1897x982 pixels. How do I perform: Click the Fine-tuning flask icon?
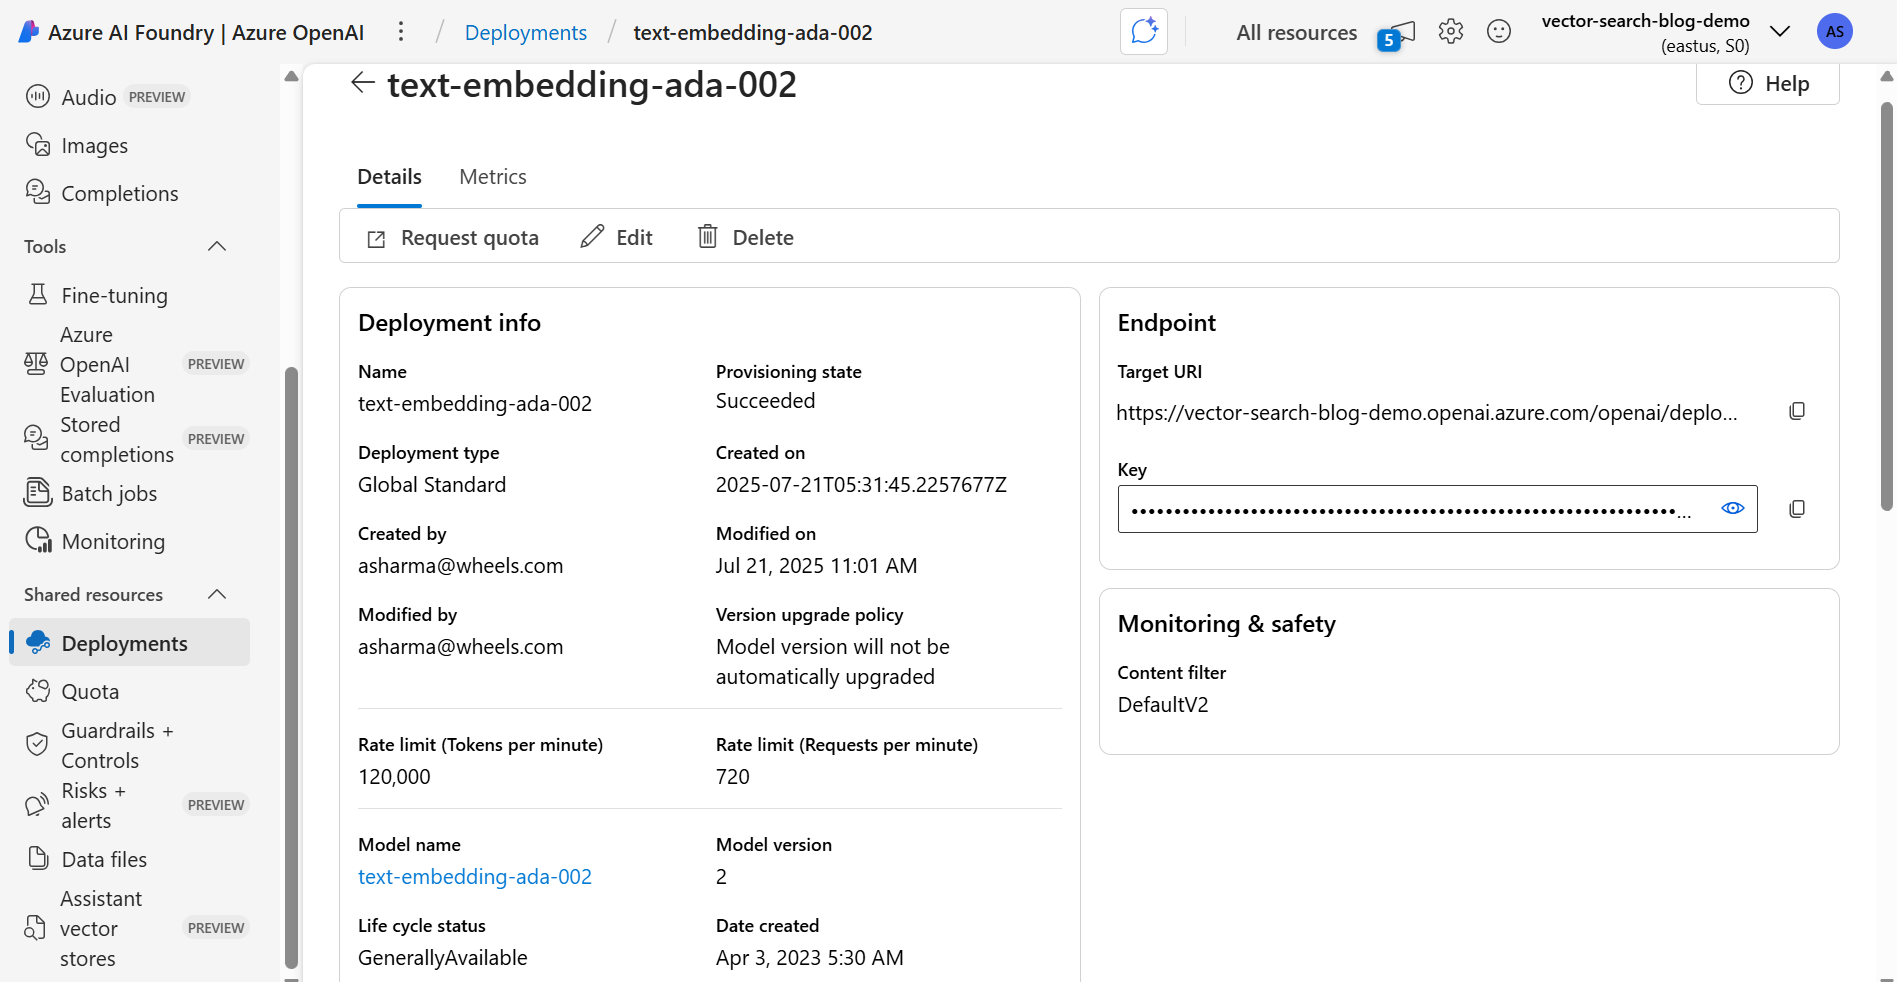38,294
